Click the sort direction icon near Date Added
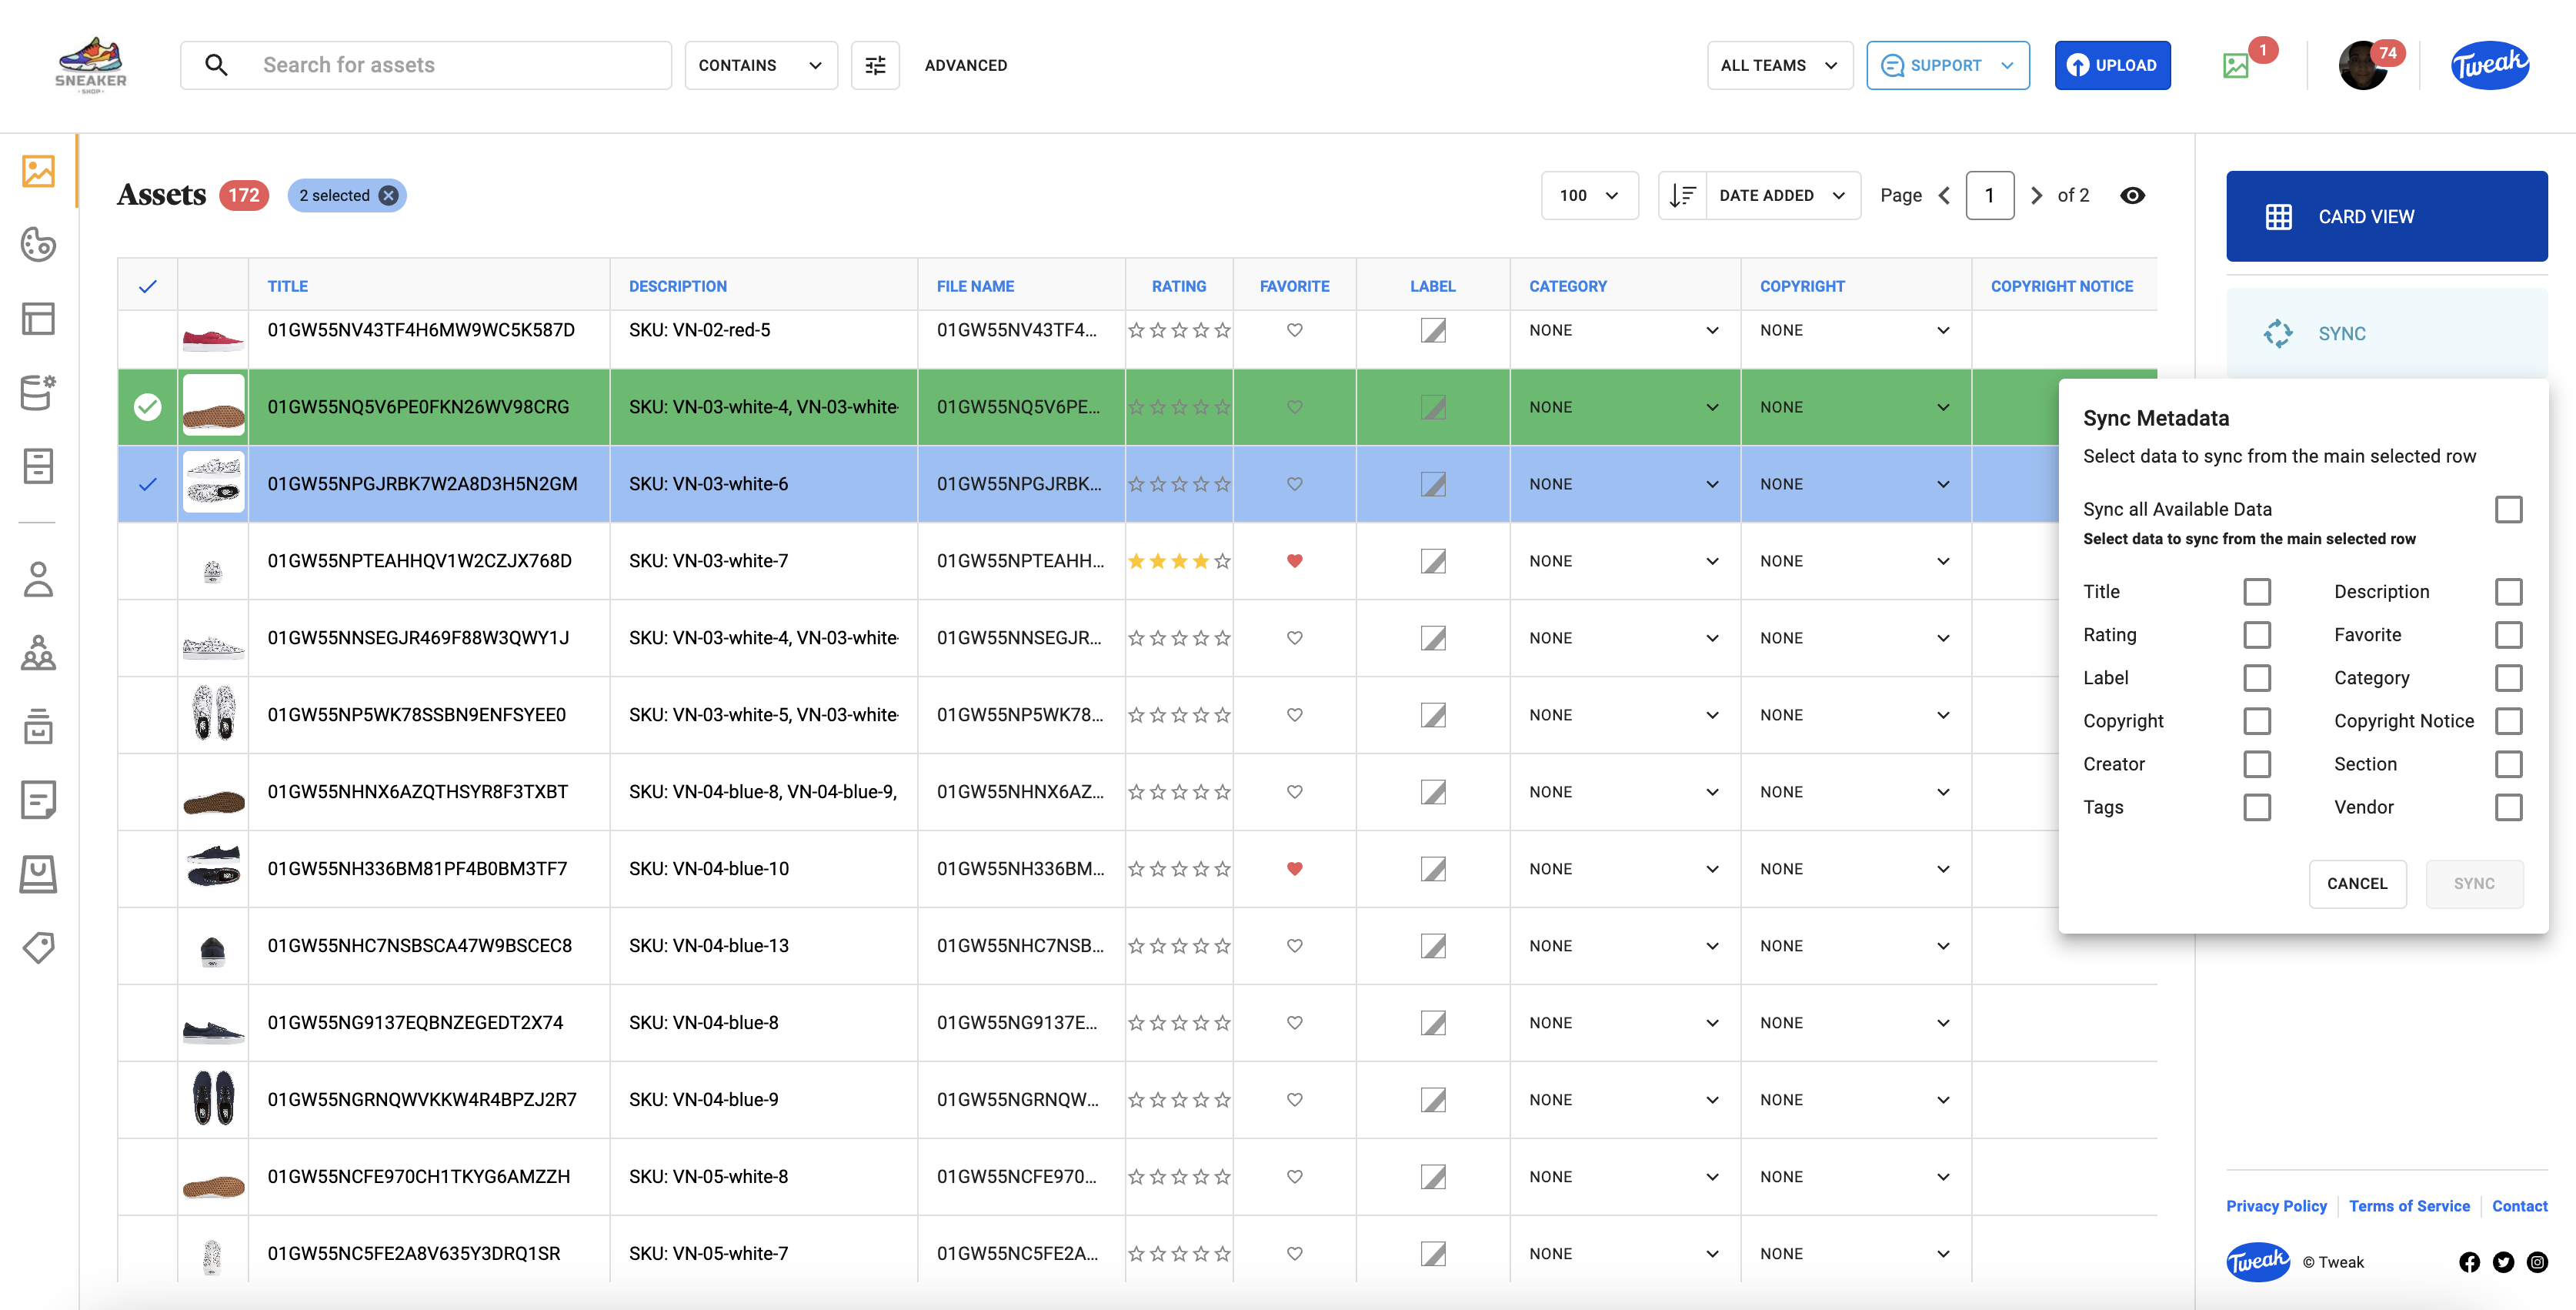 (x=1682, y=195)
